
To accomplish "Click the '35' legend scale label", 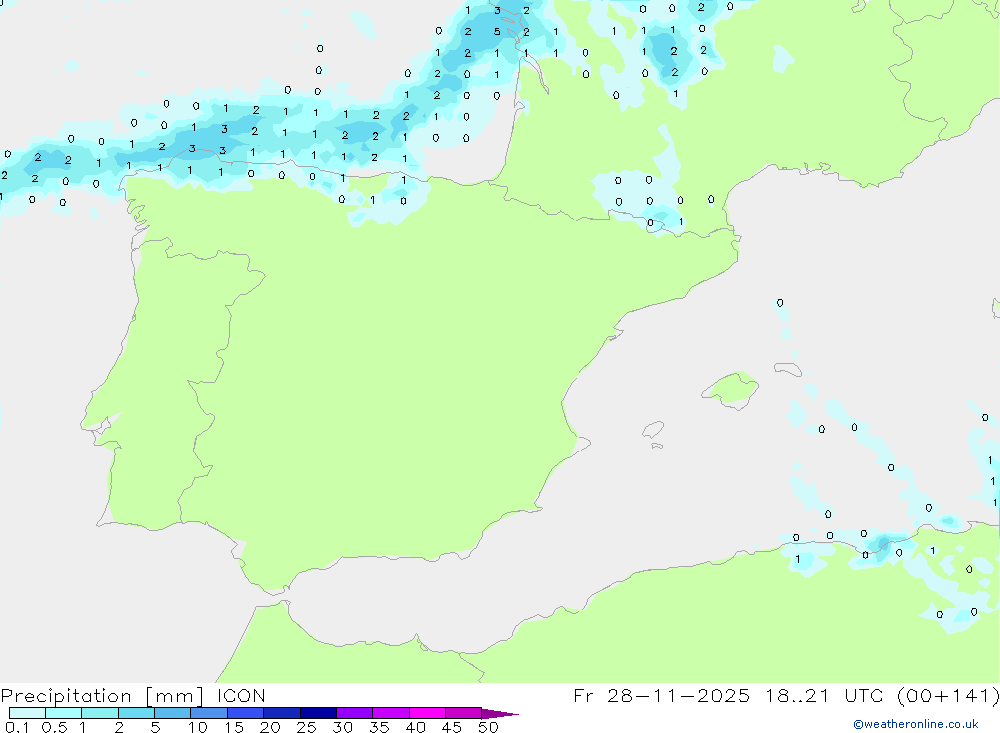I will coord(379,727).
